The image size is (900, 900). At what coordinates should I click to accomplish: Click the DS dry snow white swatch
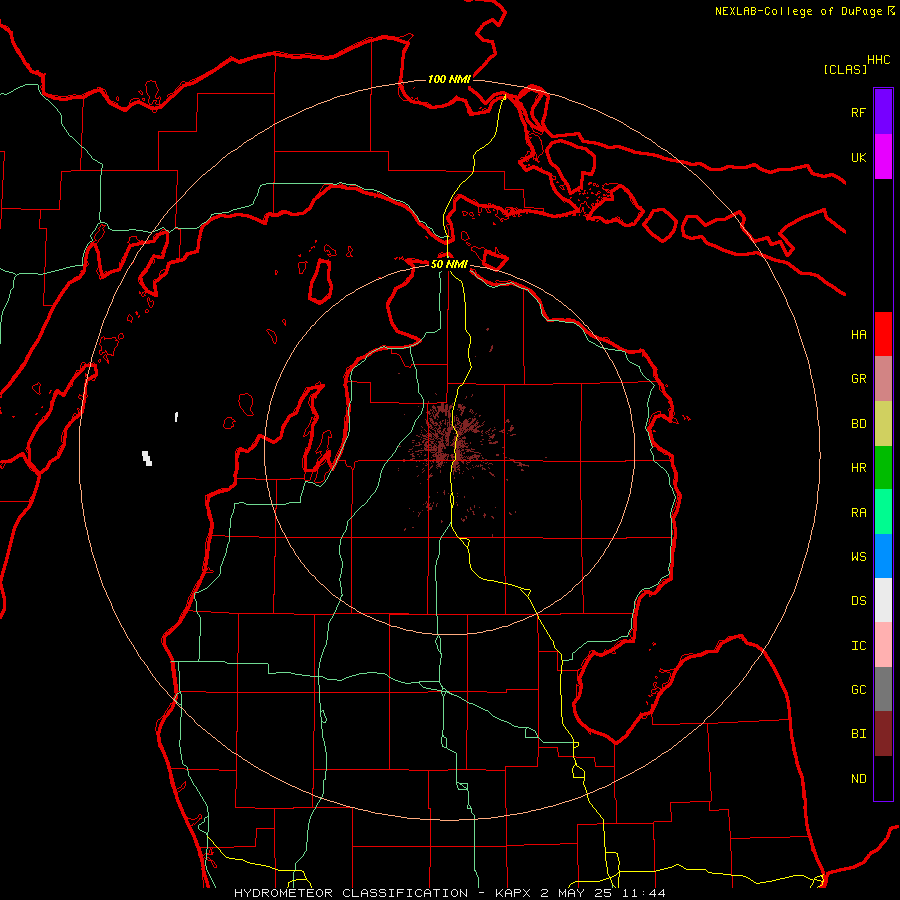point(883,600)
